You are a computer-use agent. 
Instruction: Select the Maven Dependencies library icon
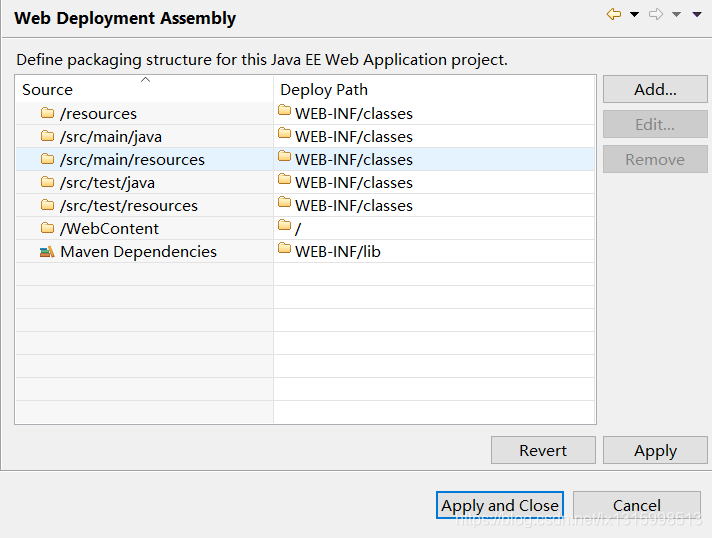pos(47,251)
